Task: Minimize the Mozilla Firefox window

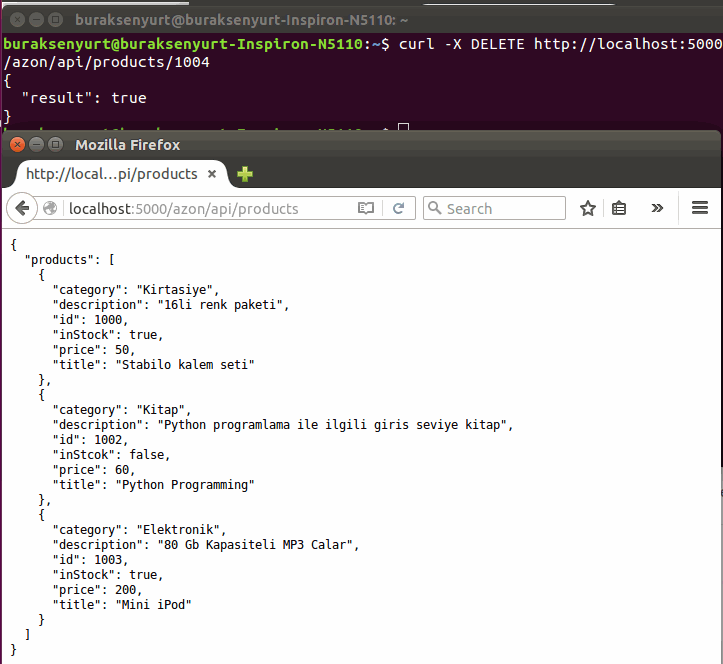Action: pos(36,145)
